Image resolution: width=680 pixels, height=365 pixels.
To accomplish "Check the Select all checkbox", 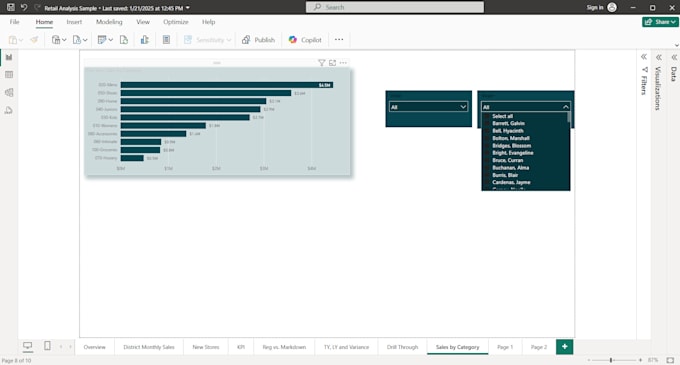I will pyautogui.click(x=487, y=116).
